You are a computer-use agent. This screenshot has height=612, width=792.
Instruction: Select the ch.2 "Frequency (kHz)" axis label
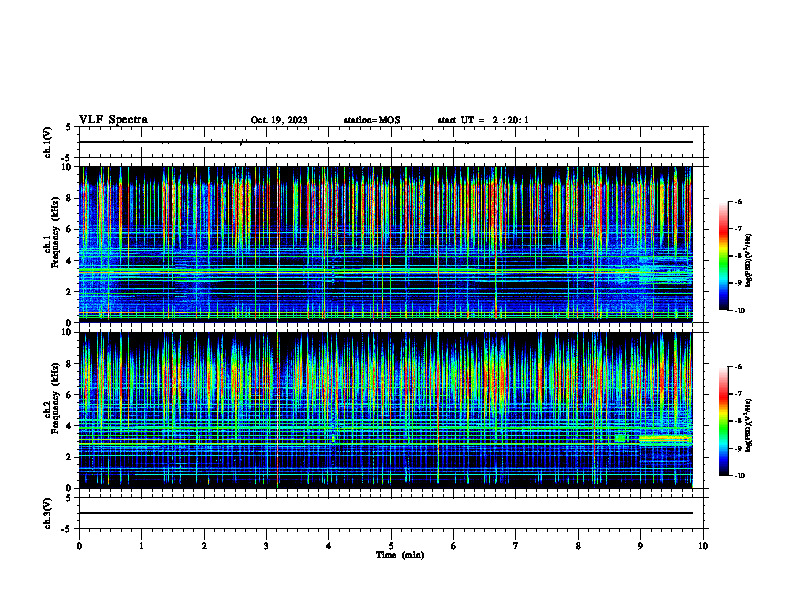click(55, 398)
